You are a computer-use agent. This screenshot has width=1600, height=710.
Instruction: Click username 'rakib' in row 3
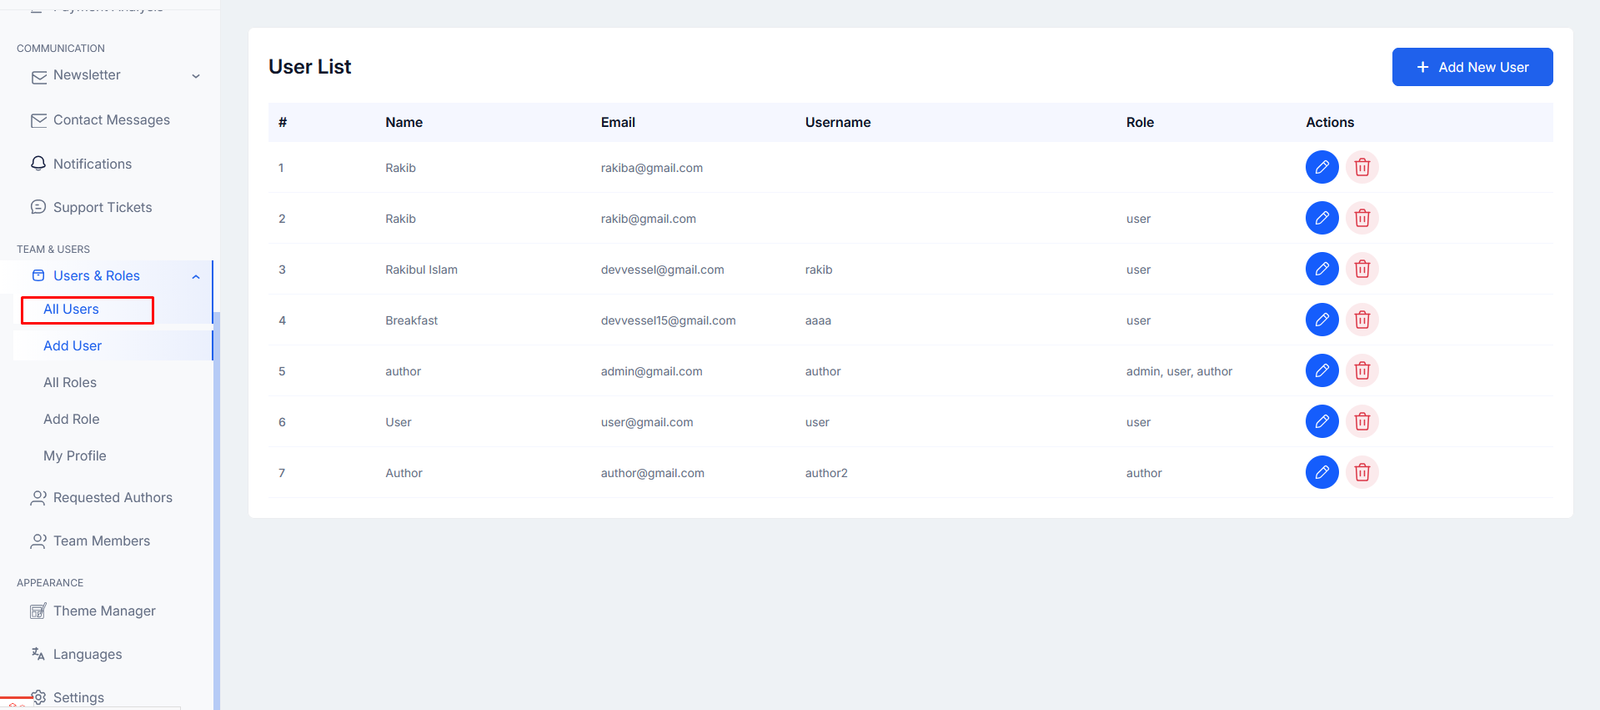coord(818,270)
